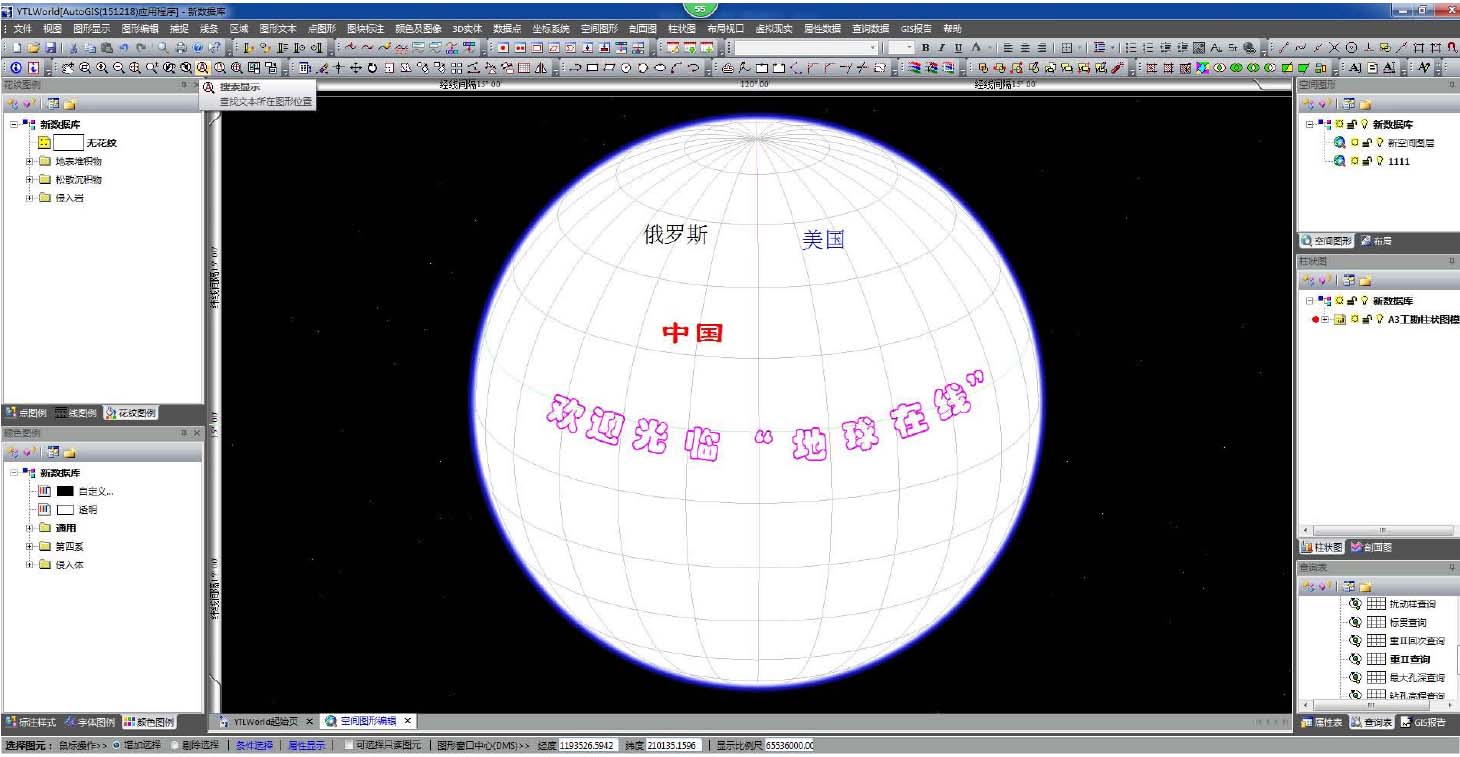
Task: Click the 属性显示 link
Action: [307, 745]
